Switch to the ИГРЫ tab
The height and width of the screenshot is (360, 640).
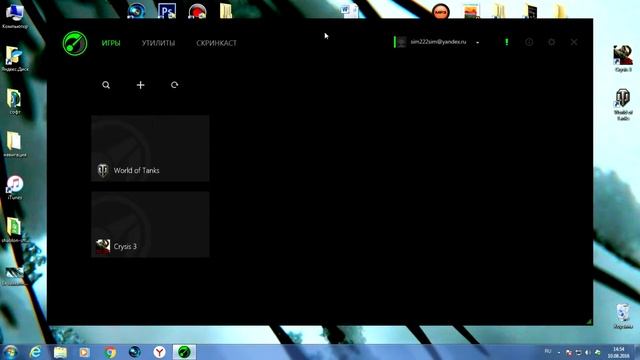(x=111, y=43)
